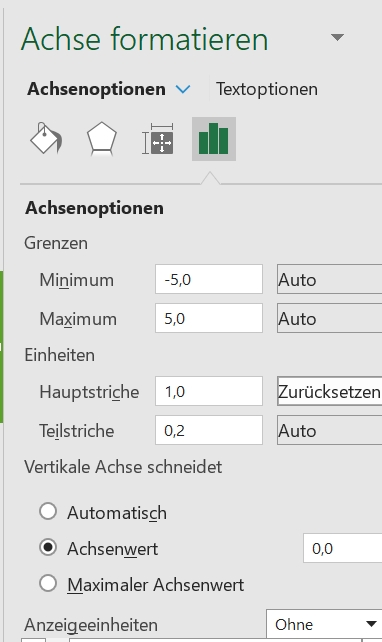Click the Auto button beside Maximum
The image size is (382, 642).
pyautogui.click(x=330, y=318)
